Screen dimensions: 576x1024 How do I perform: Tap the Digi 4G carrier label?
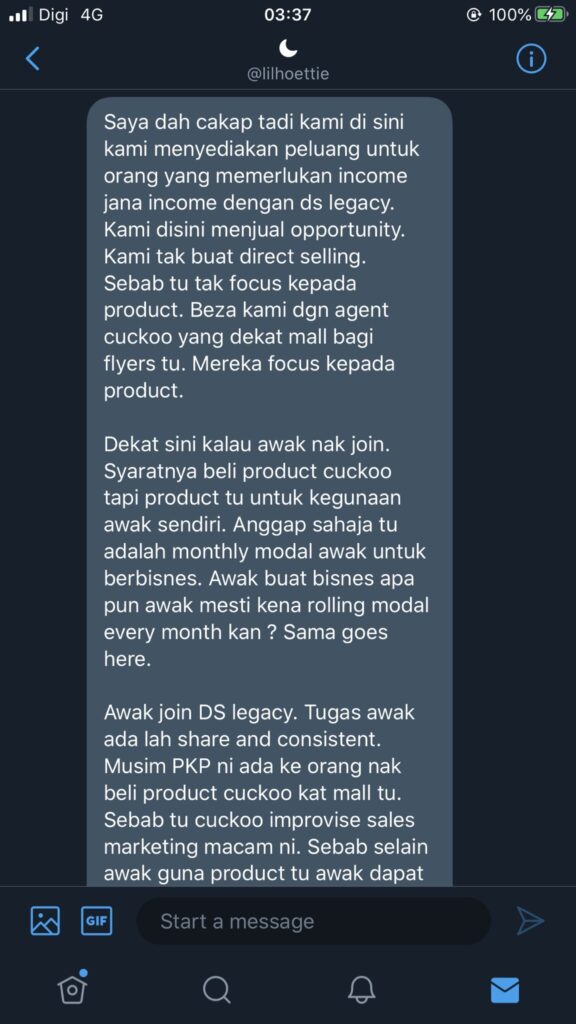click(x=71, y=14)
